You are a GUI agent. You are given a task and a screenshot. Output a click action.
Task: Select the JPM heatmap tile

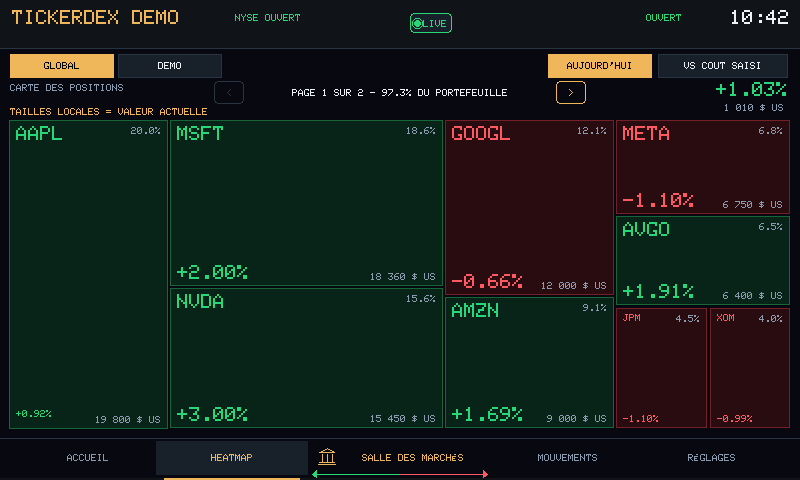click(x=661, y=368)
